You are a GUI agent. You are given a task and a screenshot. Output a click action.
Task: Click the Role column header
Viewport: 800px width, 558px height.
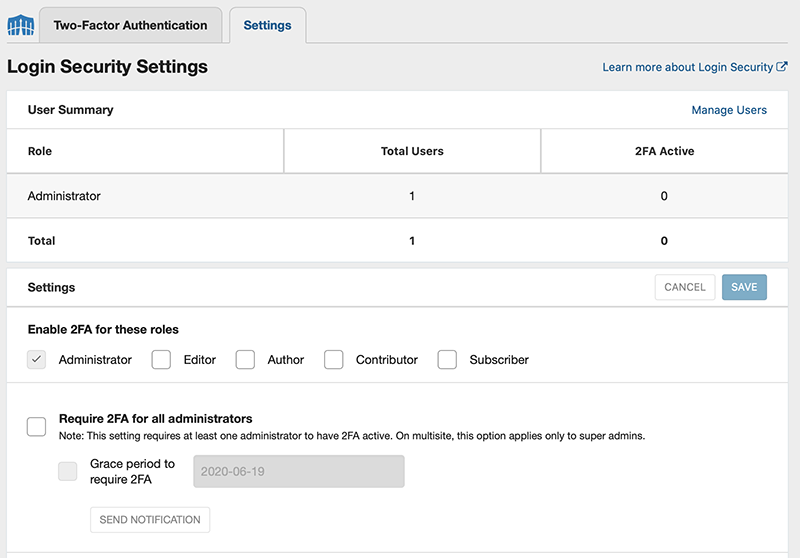pos(40,151)
